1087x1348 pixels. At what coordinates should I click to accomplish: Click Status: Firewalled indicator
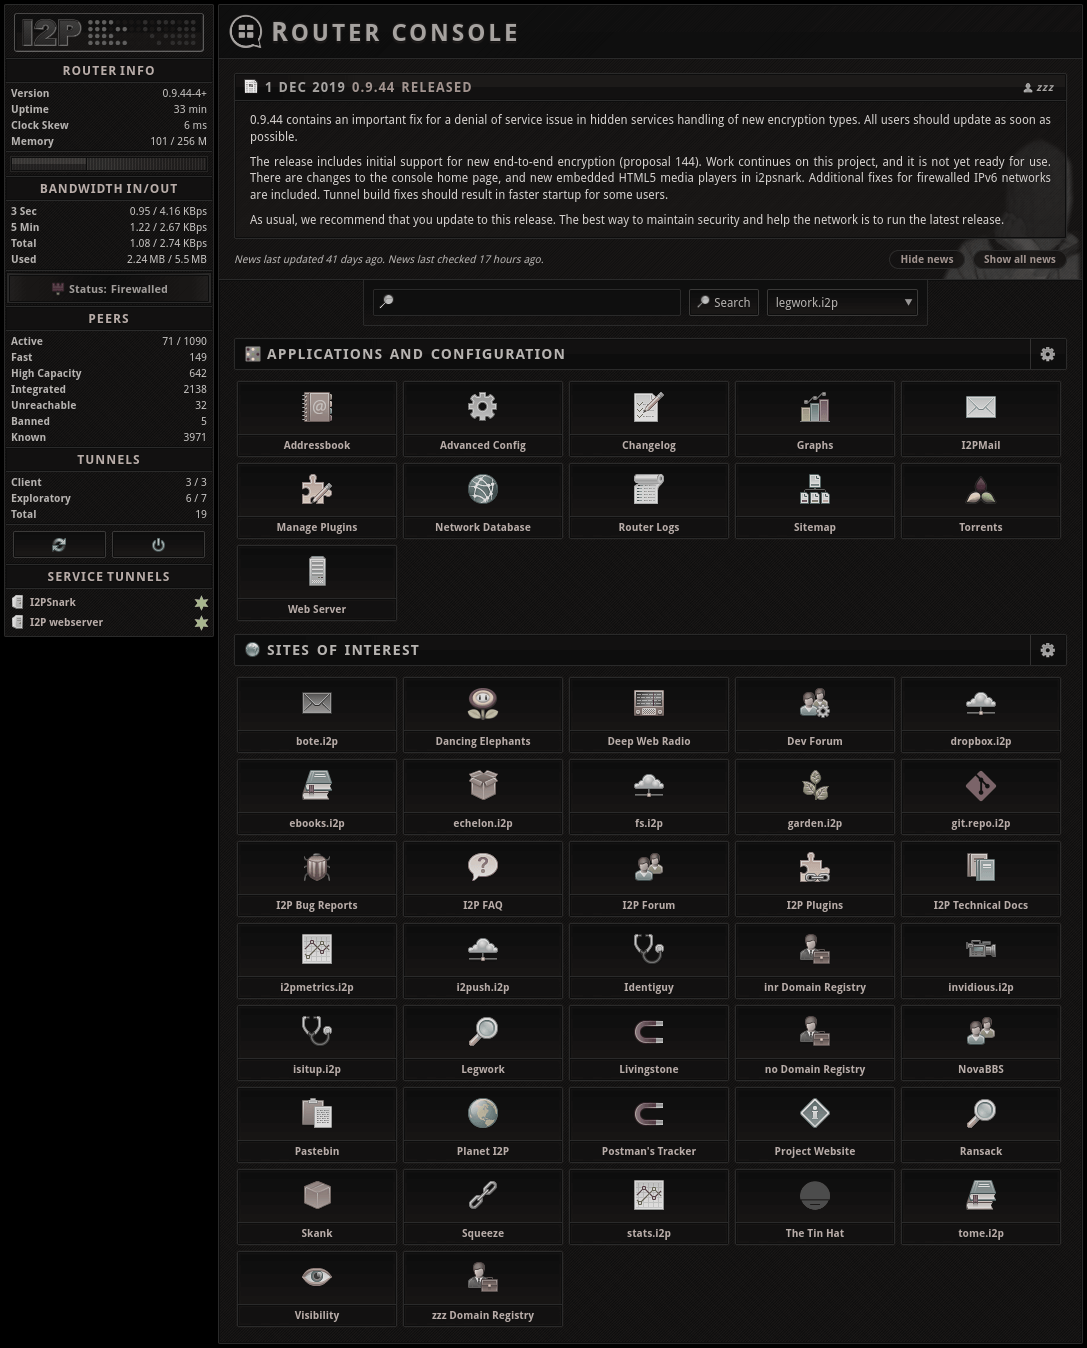coord(109,289)
